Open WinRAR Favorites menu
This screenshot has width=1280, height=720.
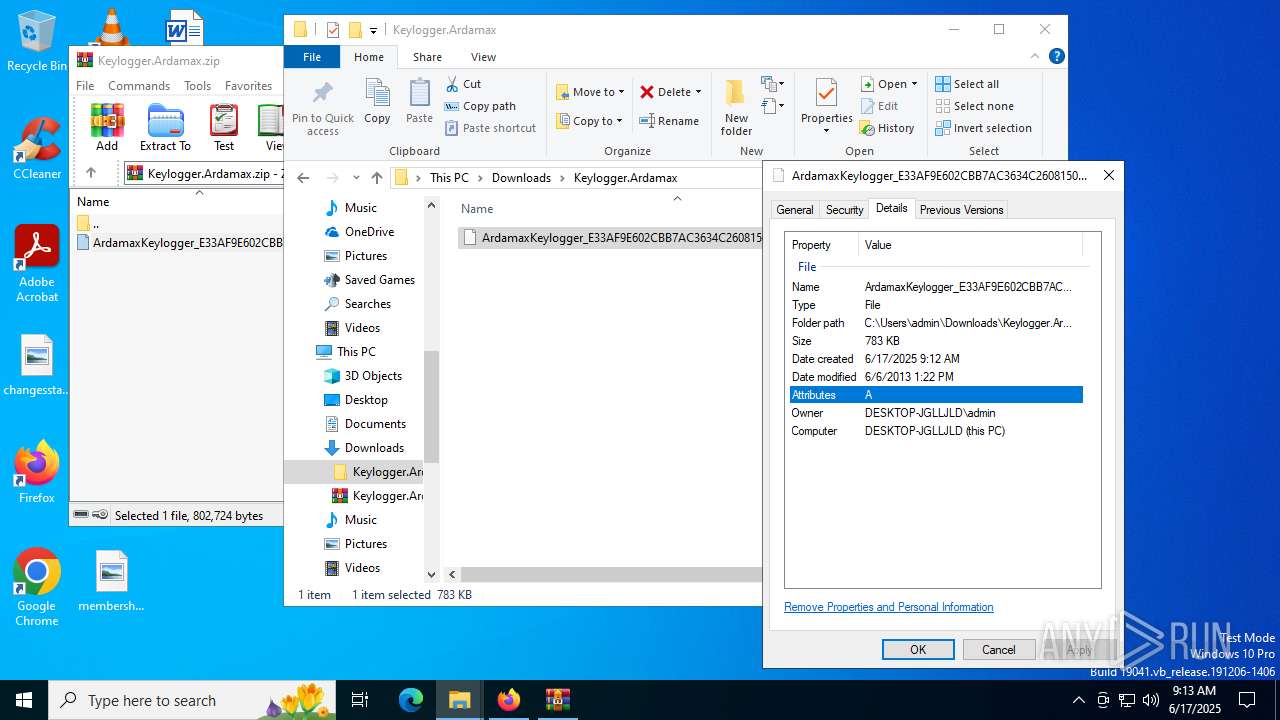(x=248, y=86)
